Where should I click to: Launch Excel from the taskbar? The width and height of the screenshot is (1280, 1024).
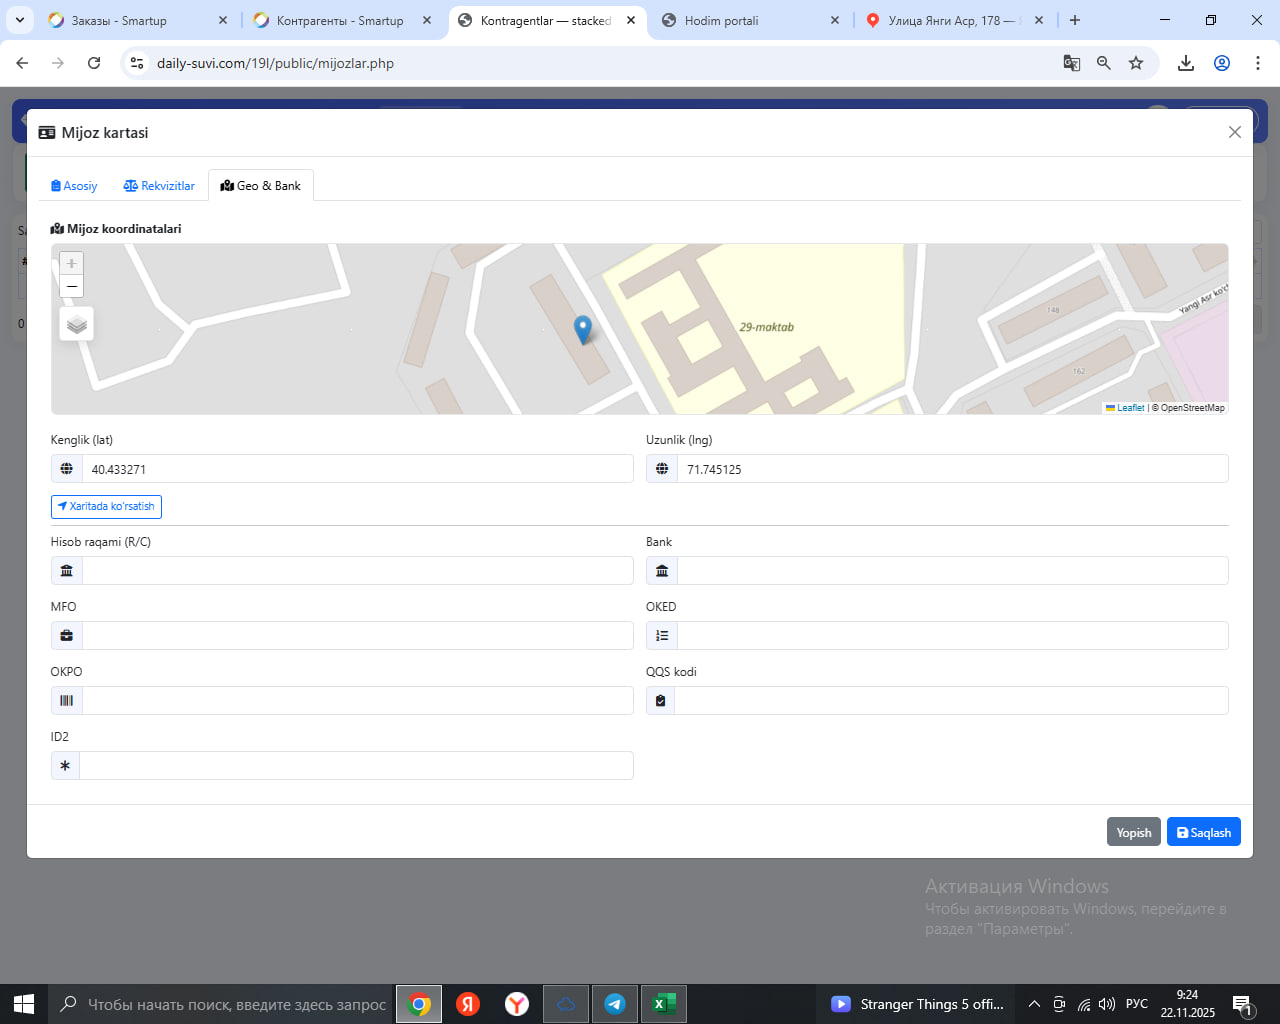(663, 1004)
